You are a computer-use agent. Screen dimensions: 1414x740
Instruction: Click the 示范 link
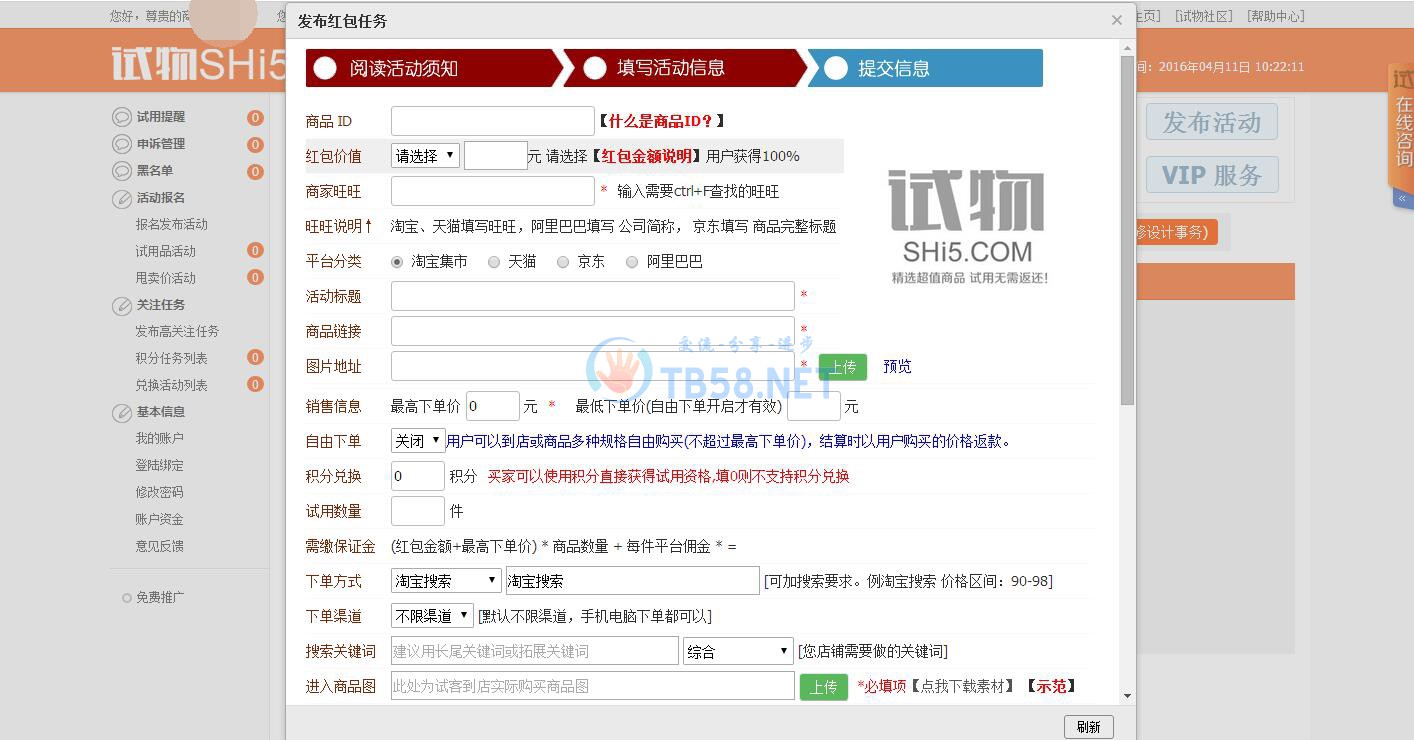(1051, 686)
